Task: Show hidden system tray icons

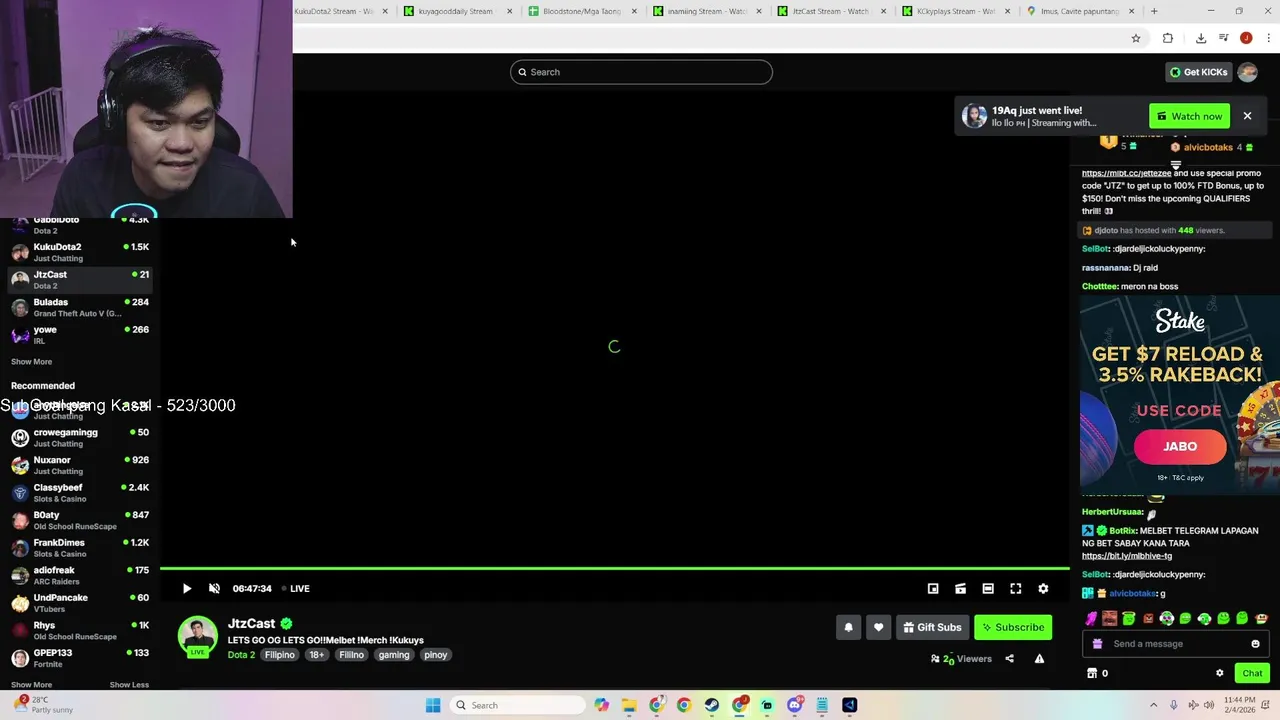Action: point(1153,705)
